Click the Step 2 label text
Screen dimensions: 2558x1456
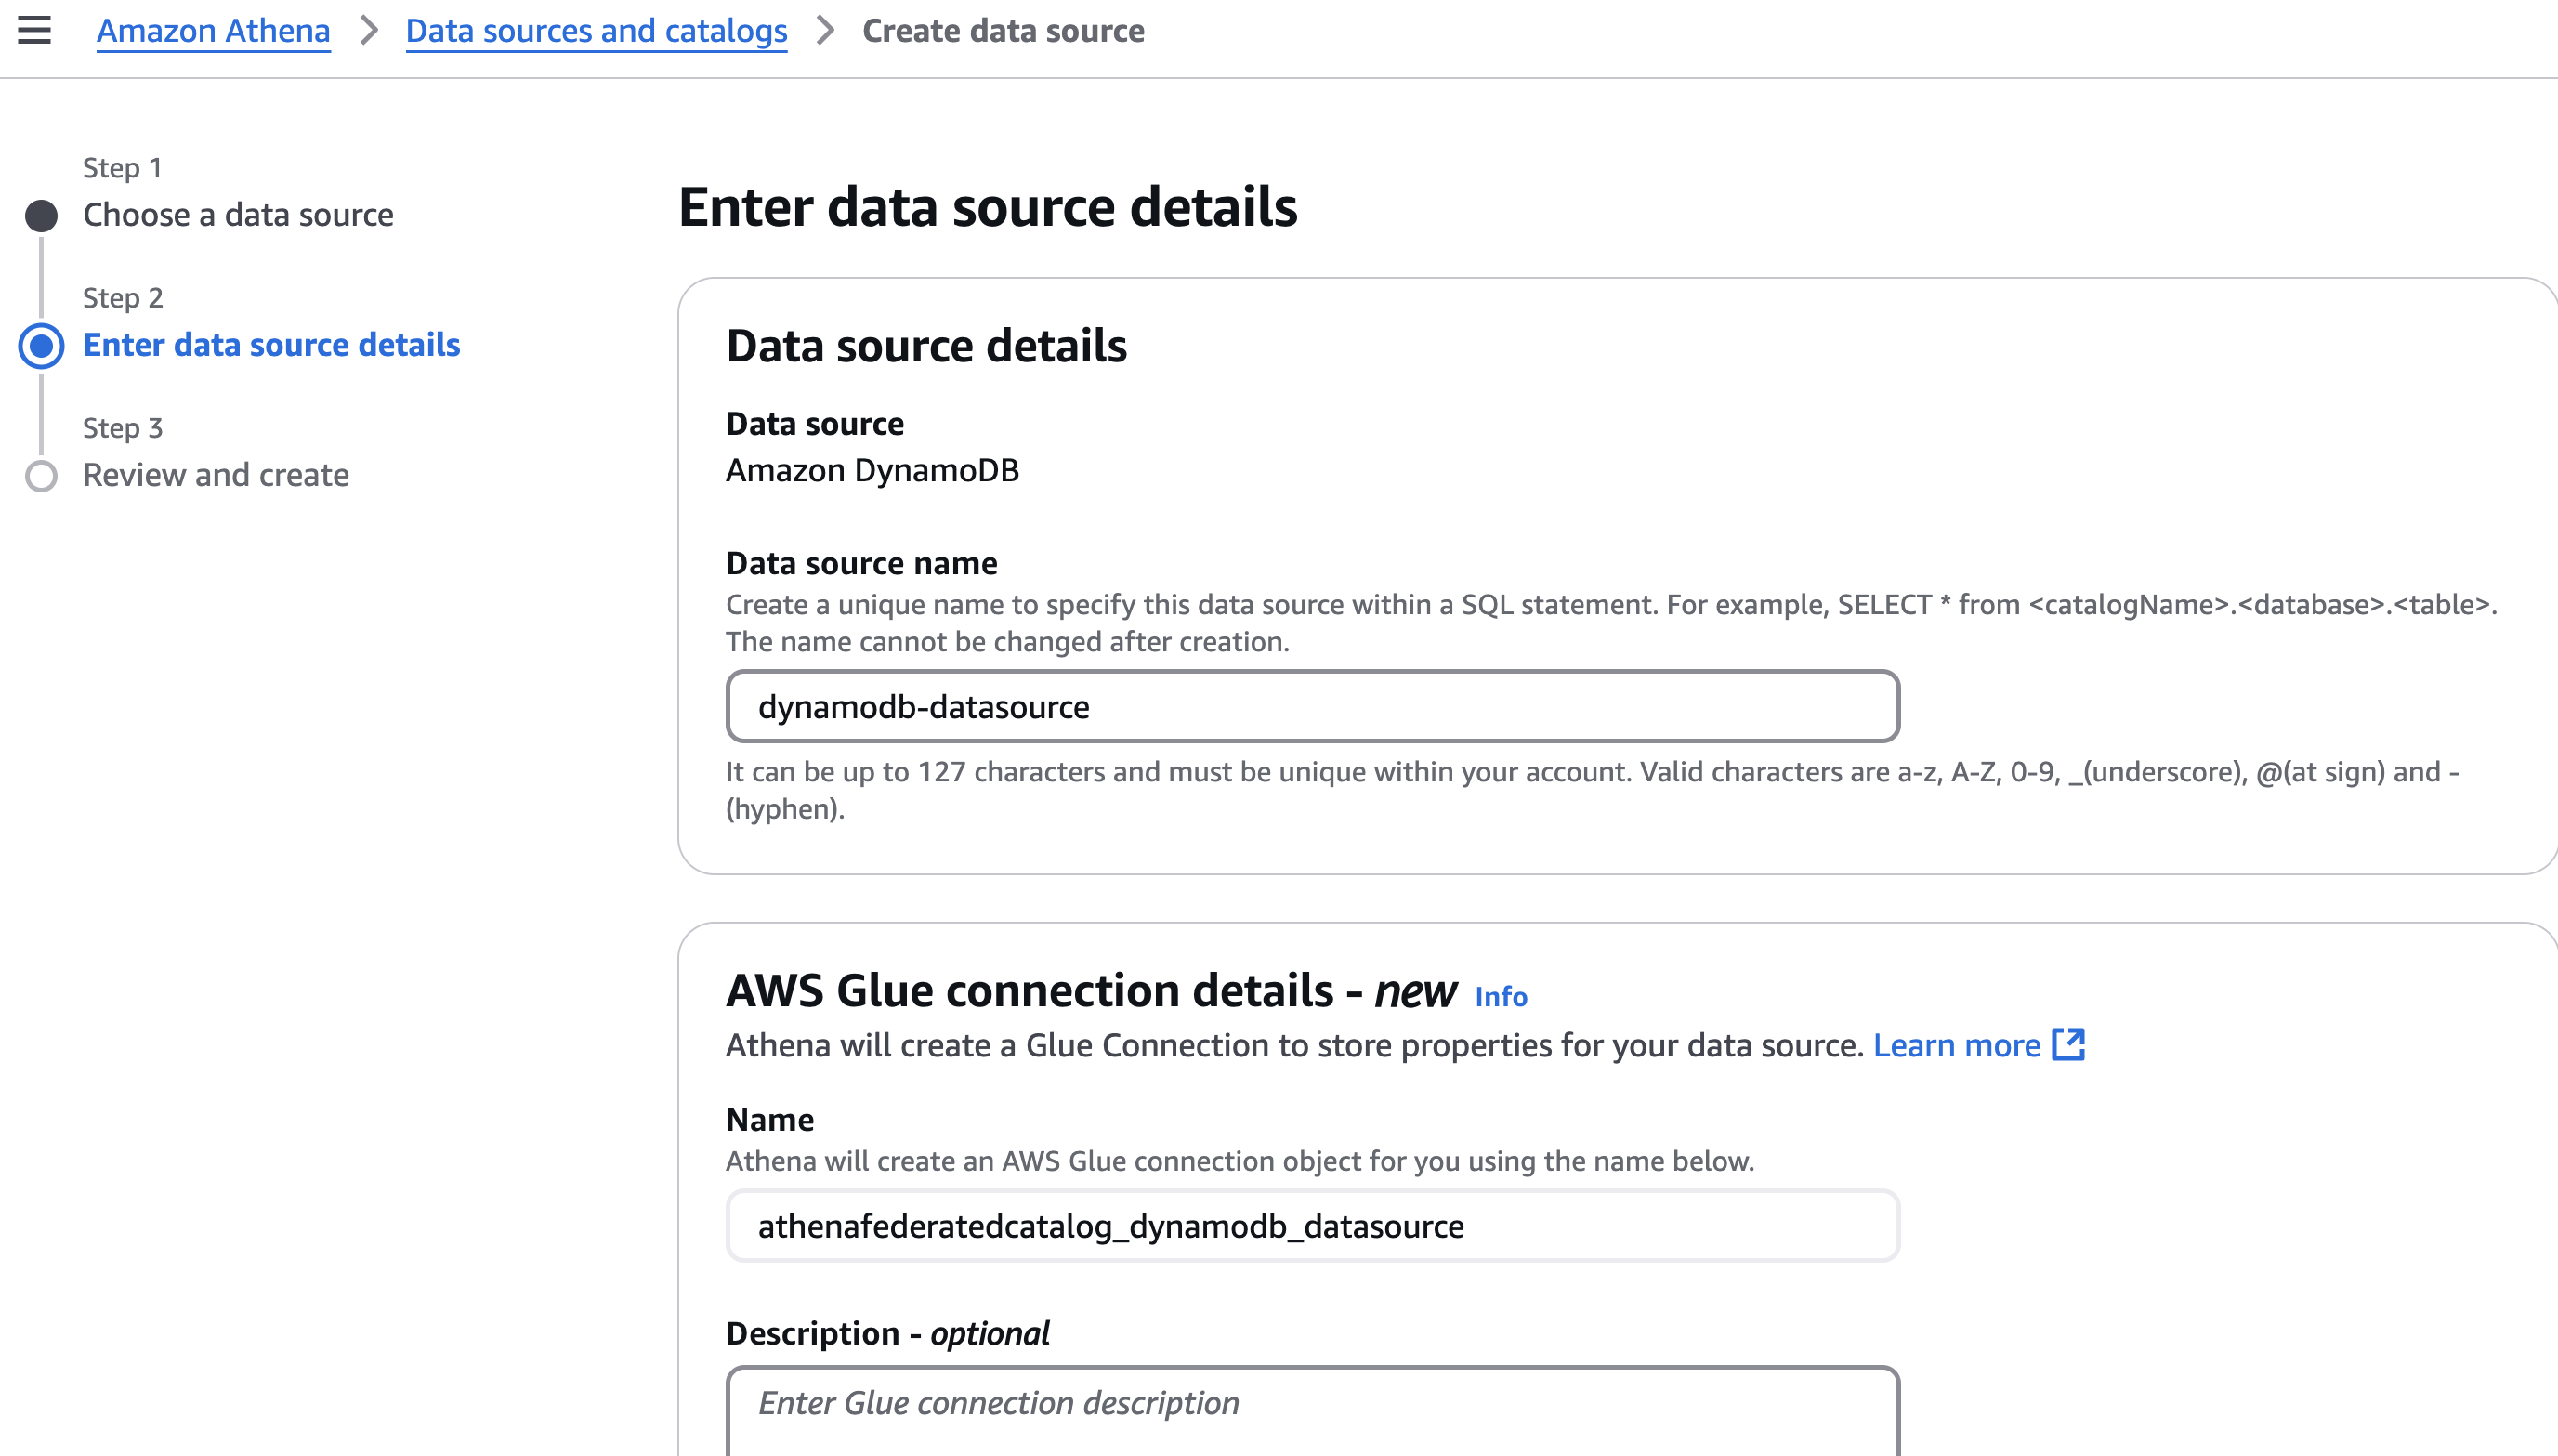click(x=123, y=298)
